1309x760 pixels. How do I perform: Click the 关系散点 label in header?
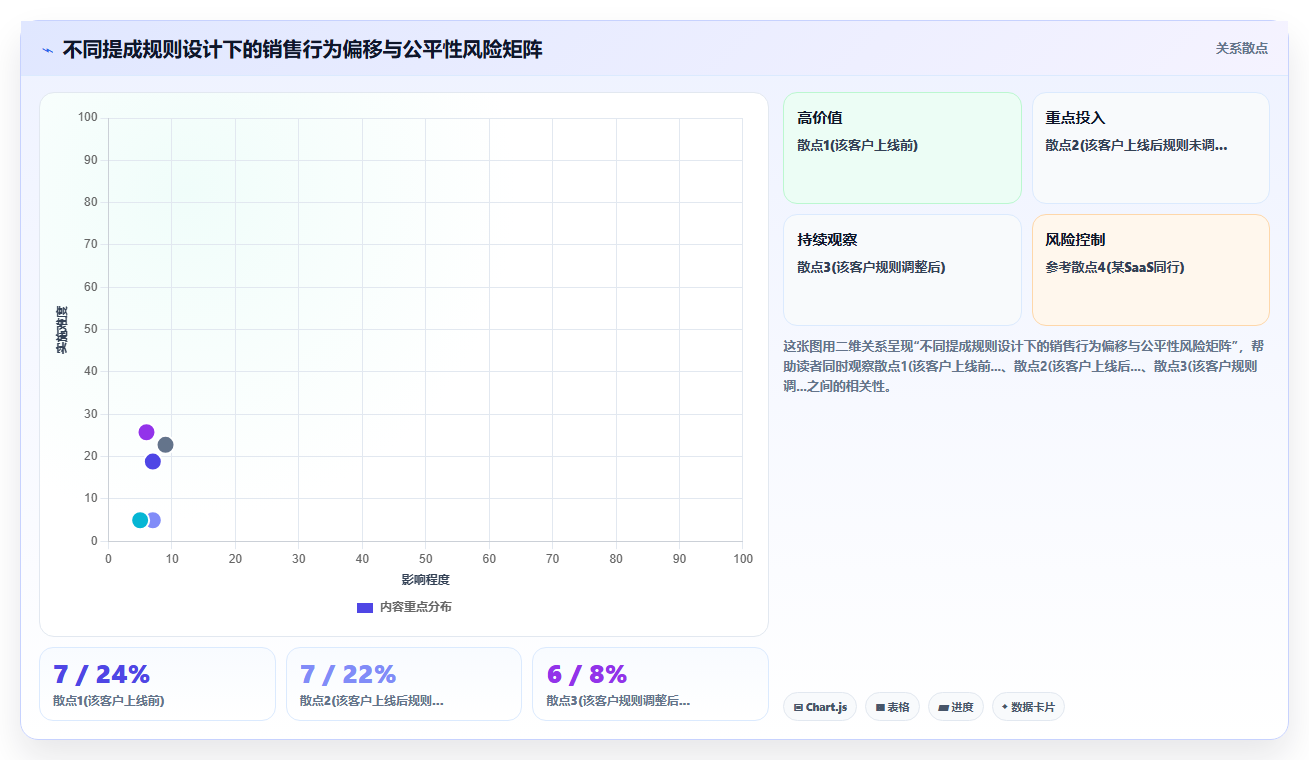coord(1241,48)
